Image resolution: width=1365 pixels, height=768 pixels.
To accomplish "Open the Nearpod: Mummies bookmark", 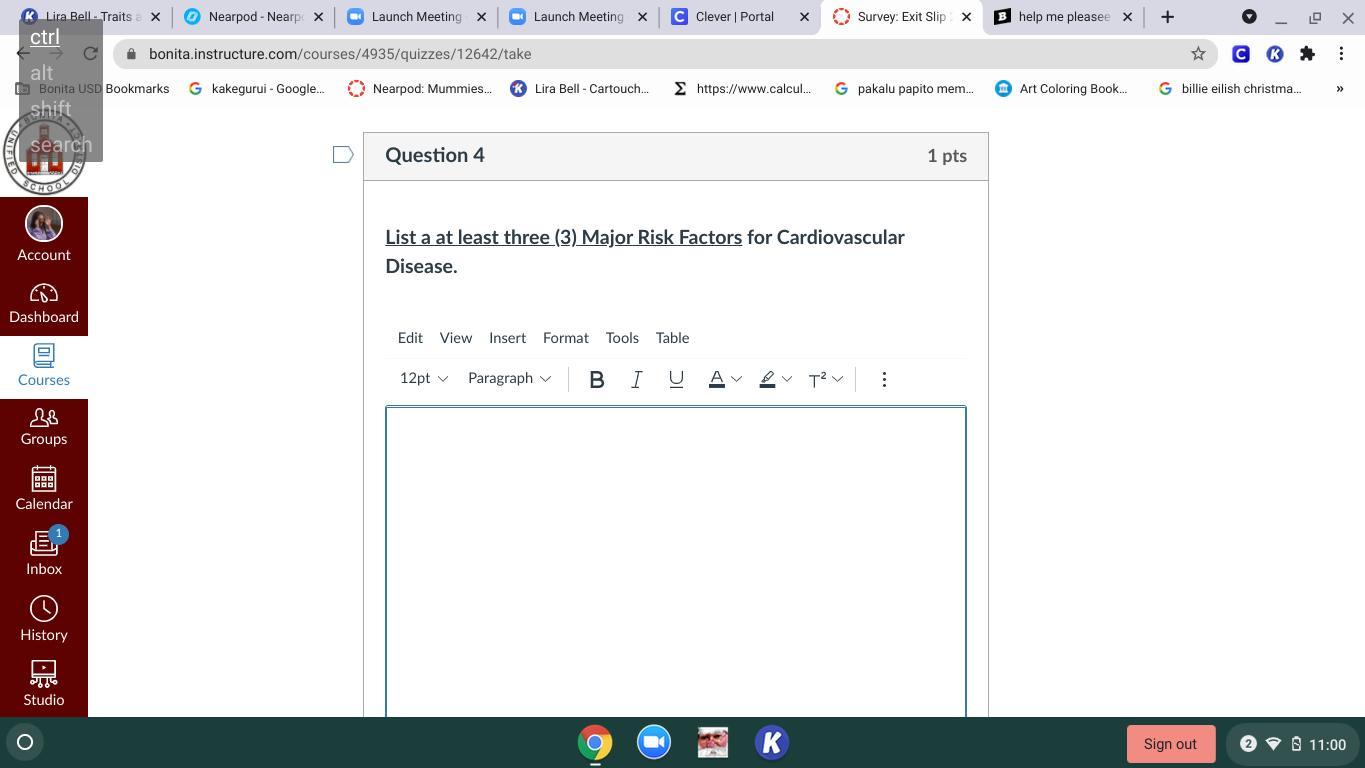I will [x=420, y=89].
